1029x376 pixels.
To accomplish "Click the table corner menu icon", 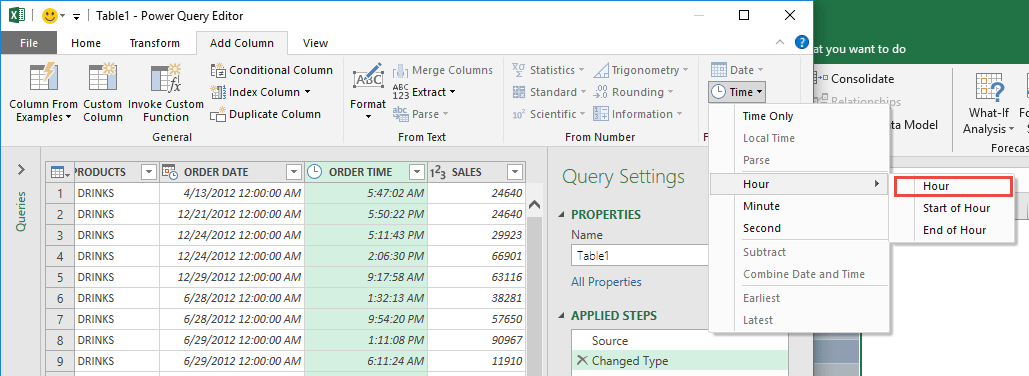I will pyautogui.click(x=60, y=173).
